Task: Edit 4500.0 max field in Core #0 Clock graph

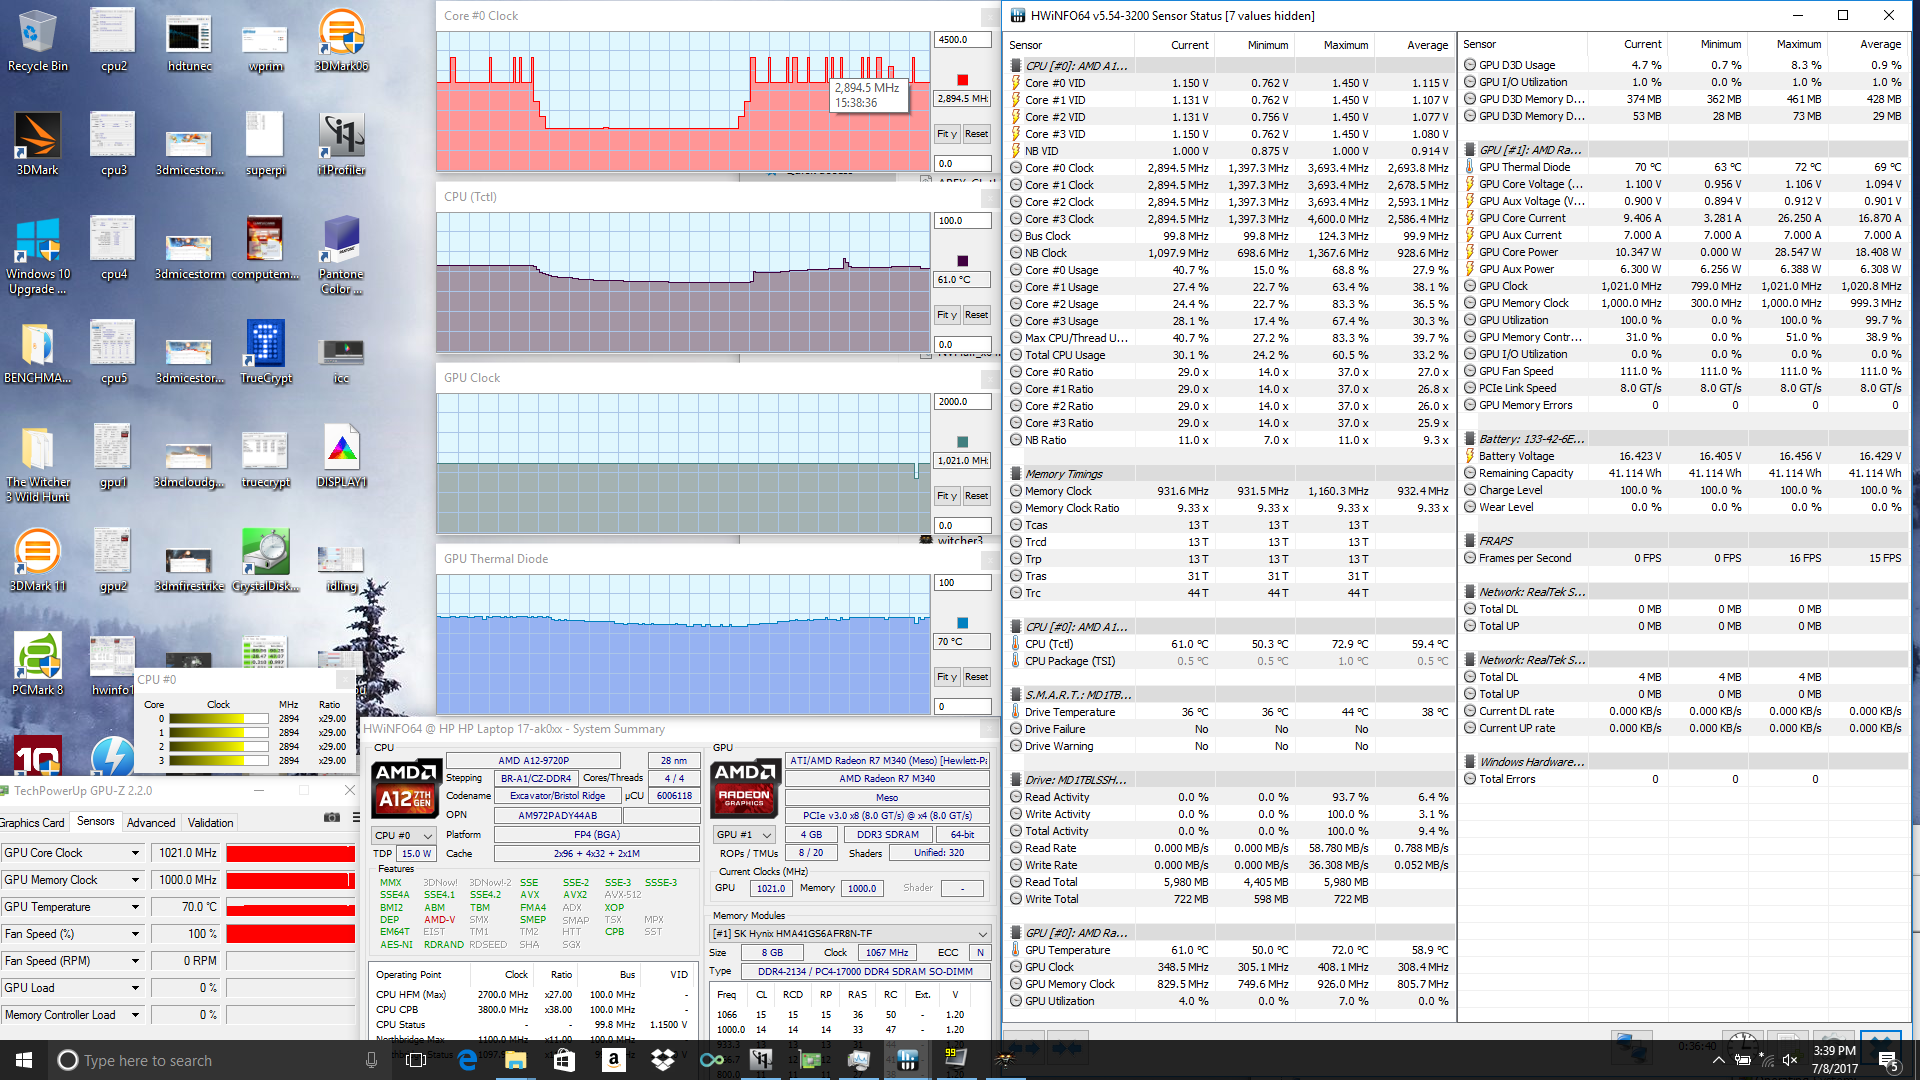Action: click(x=963, y=40)
